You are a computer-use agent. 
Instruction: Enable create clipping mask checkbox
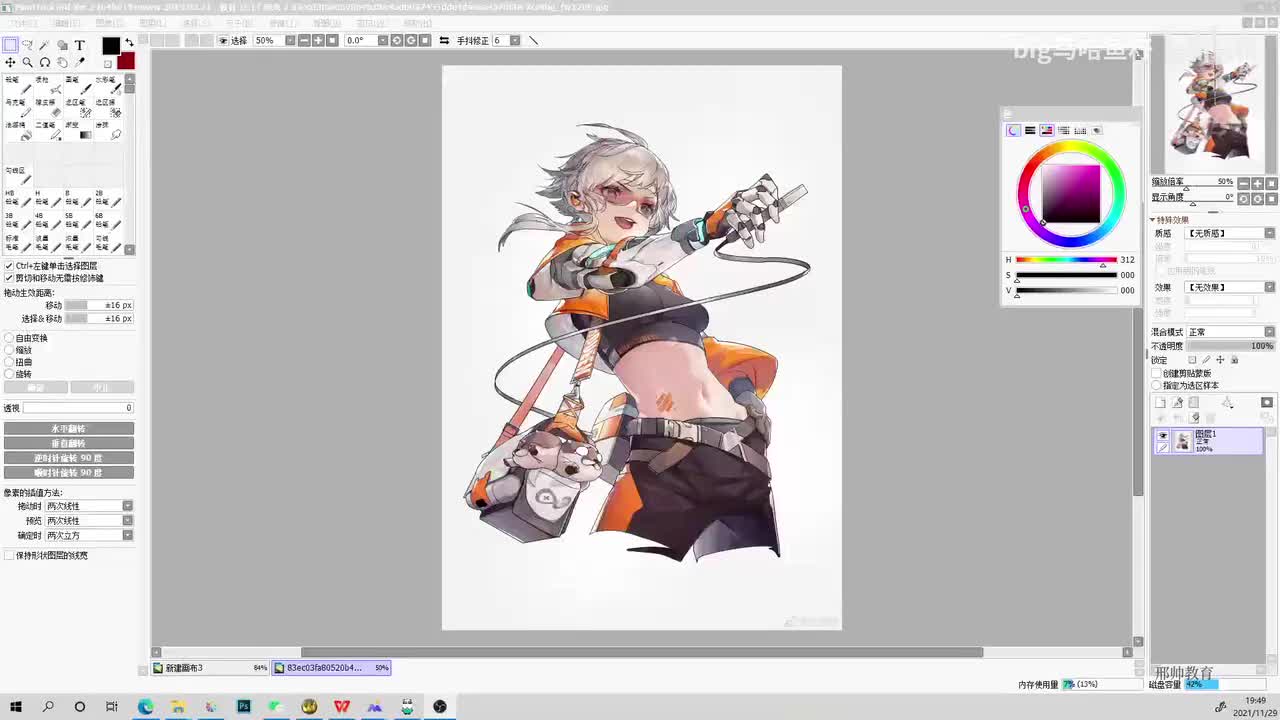point(1157,373)
